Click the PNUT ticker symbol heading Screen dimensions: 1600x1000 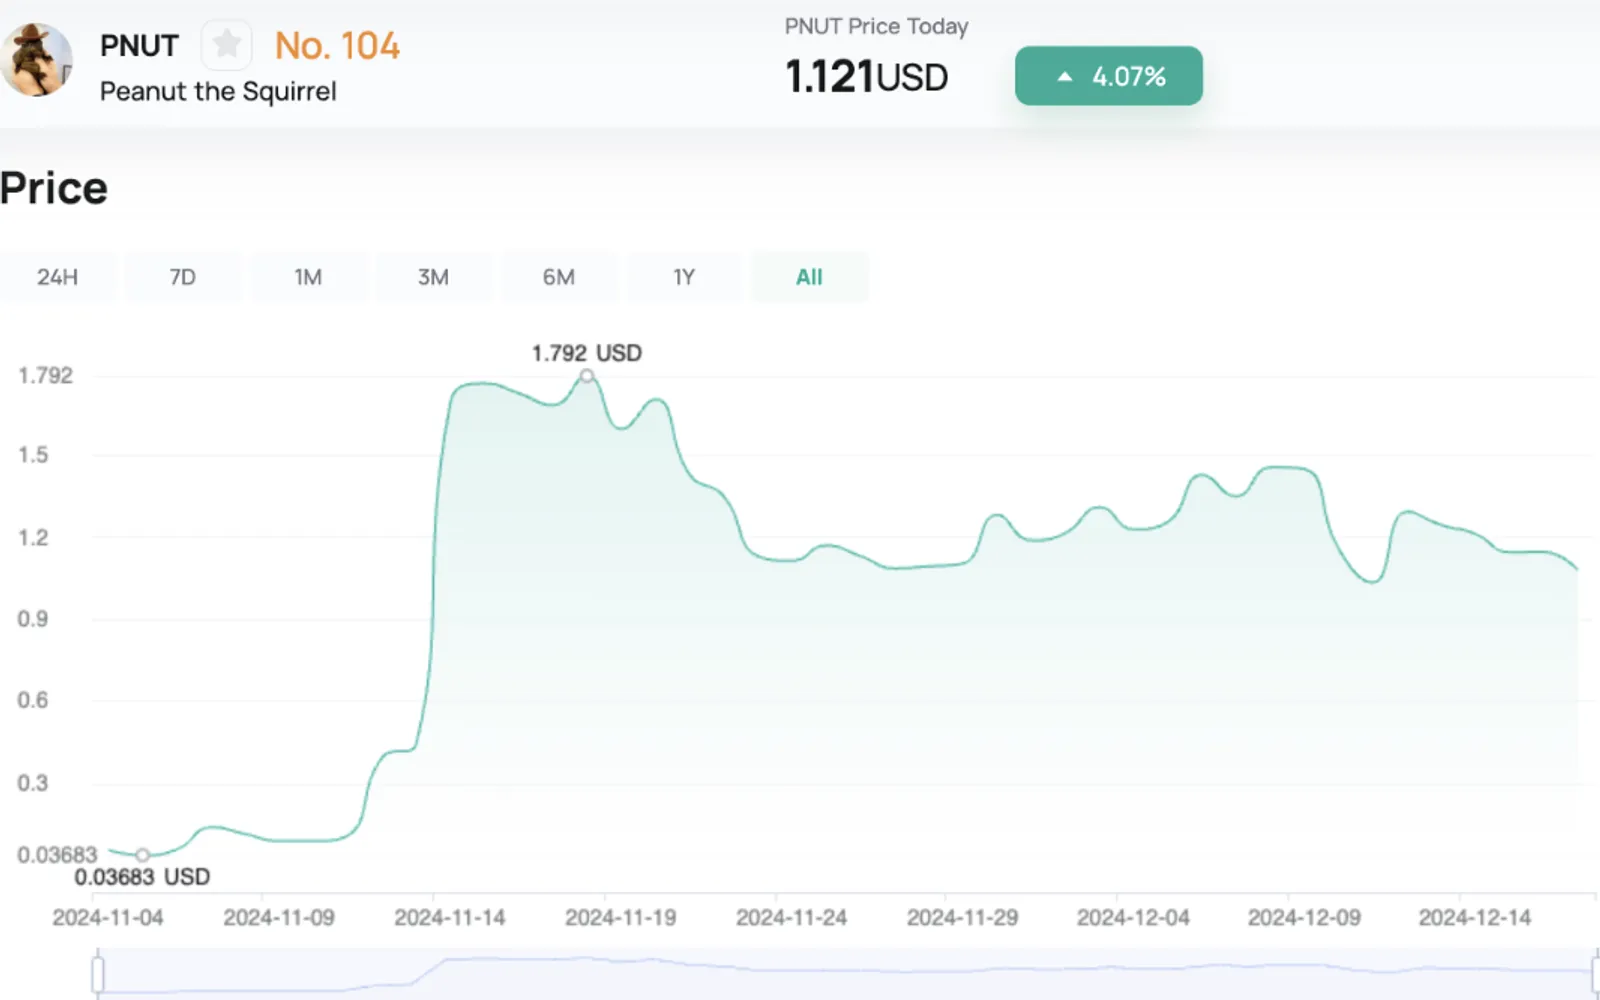pyautogui.click(x=139, y=46)
